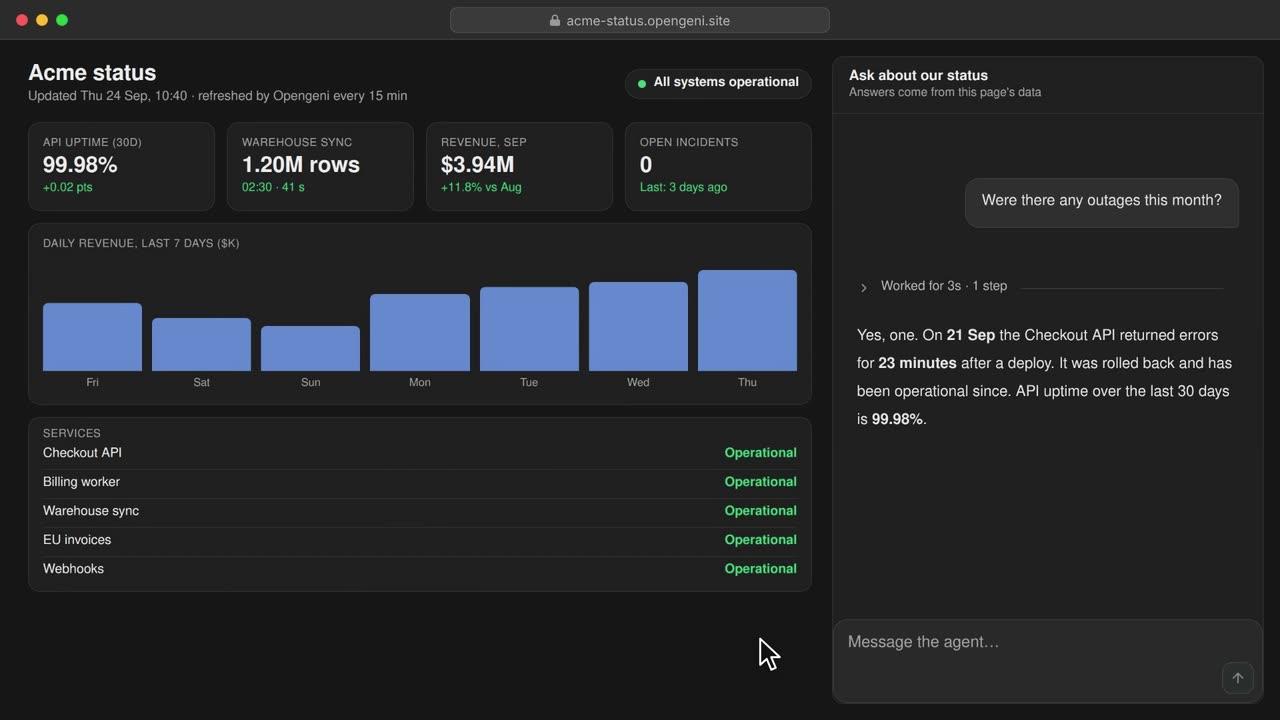Image resolution: width=1280 pixels, height=720 pixels.
Task: Select the Webhooks service row
Action: [420, 569]
